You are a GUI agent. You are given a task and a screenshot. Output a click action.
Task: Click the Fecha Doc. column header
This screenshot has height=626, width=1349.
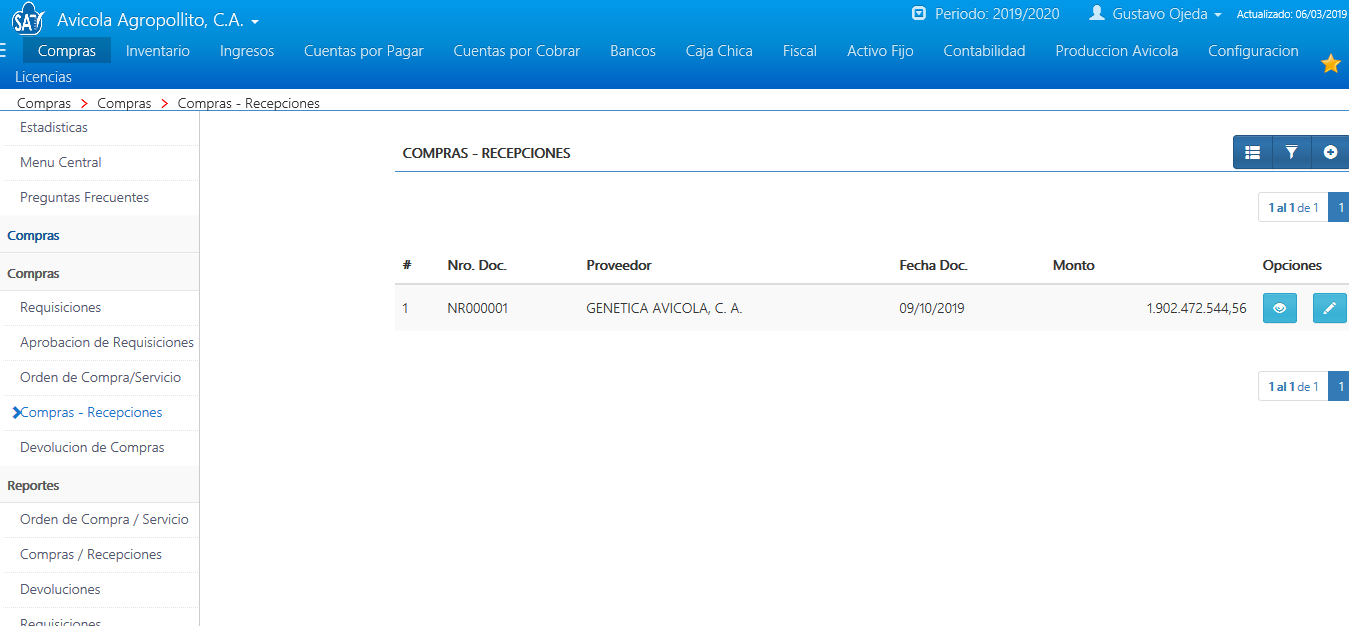coord(934,265)
